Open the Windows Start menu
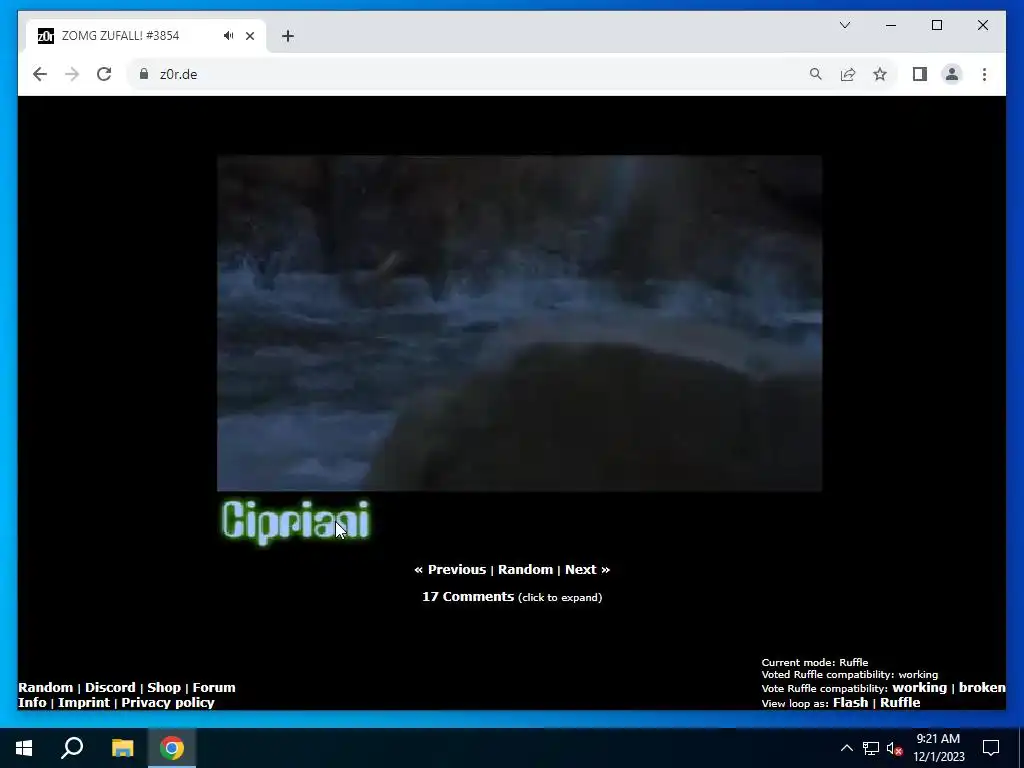This screenshot has height=768, width=1024. tap(24, 748)
